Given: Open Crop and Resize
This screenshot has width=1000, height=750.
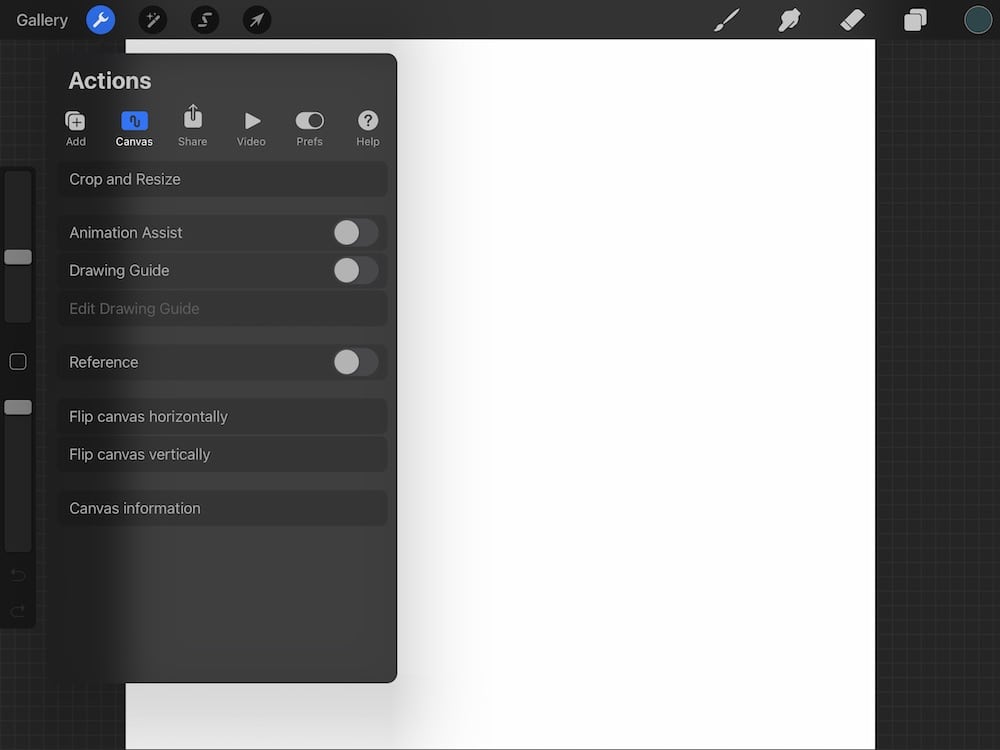Looking at the screenshot, I should (222, 179).
